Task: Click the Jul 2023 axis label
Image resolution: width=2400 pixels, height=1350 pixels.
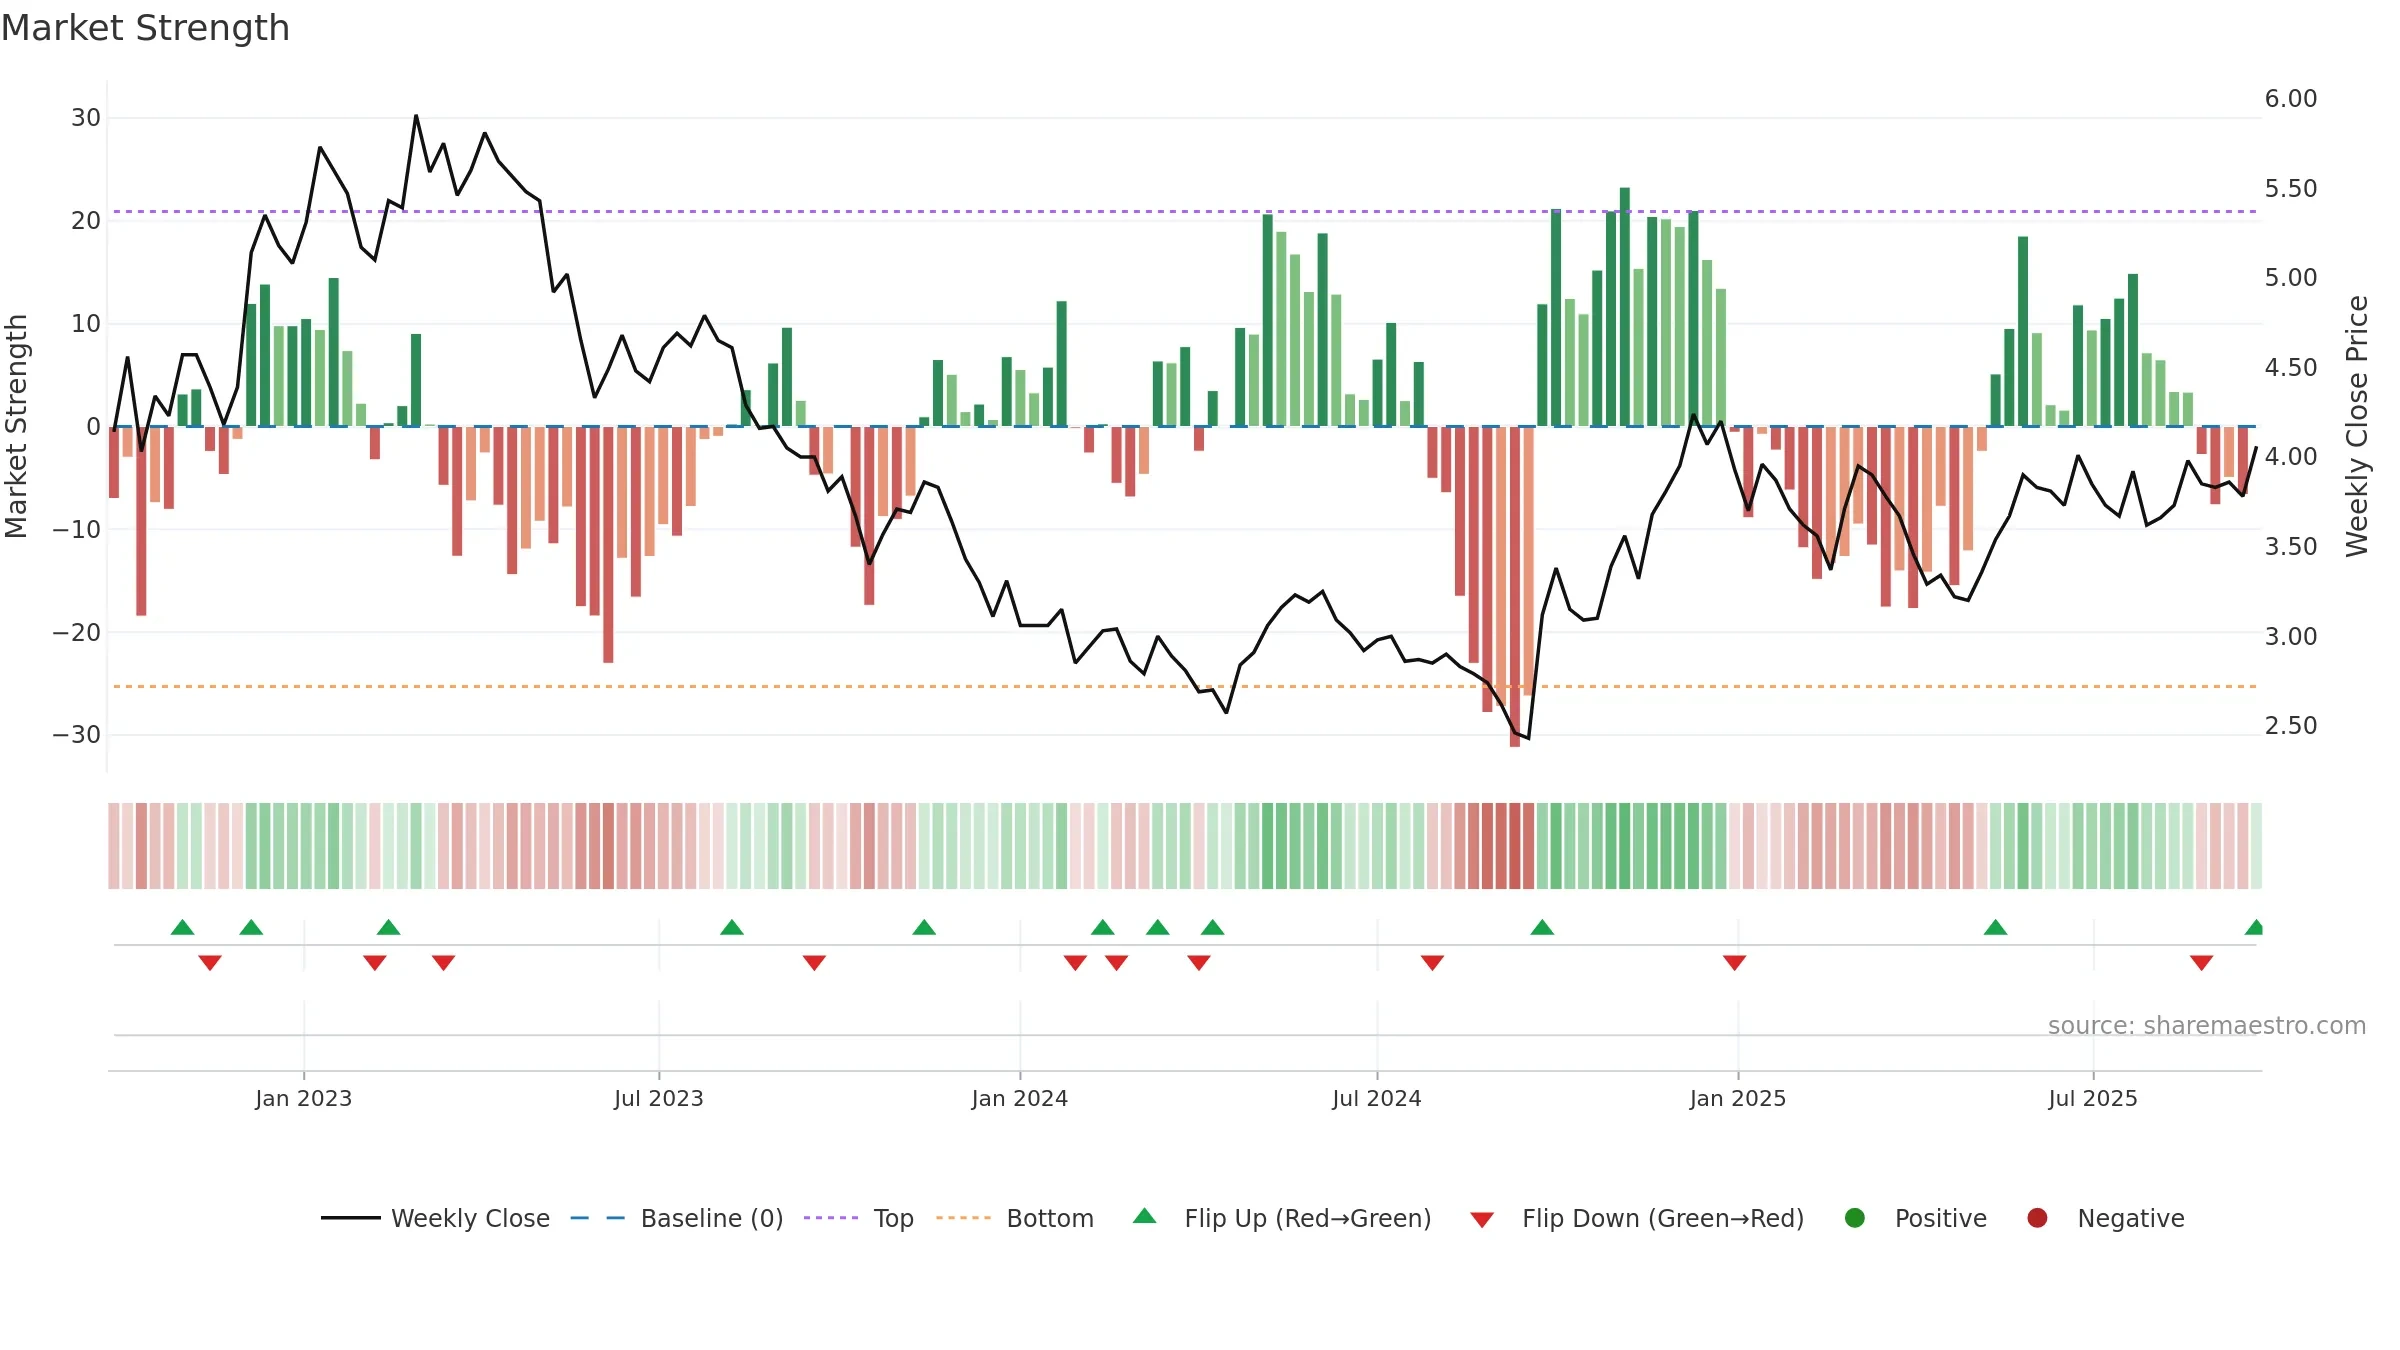Action: (x=659, y=1098)
